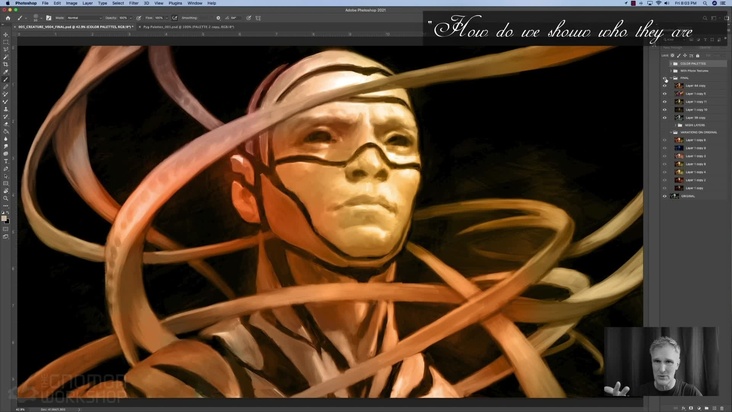
Task: Toggle visibility of Layer 44 copy
Action: 665,86
